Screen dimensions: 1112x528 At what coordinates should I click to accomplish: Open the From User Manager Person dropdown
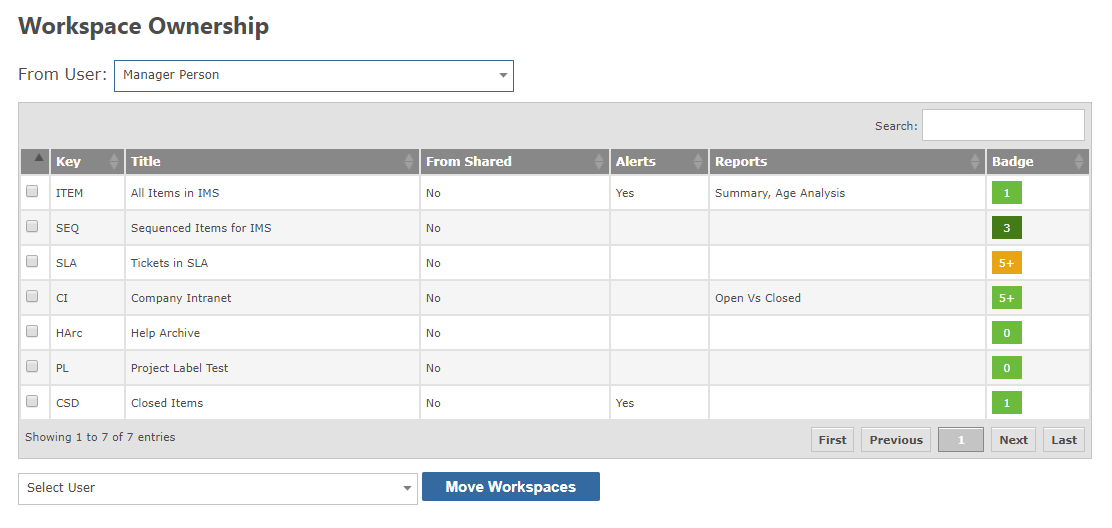tap(313, 76)
